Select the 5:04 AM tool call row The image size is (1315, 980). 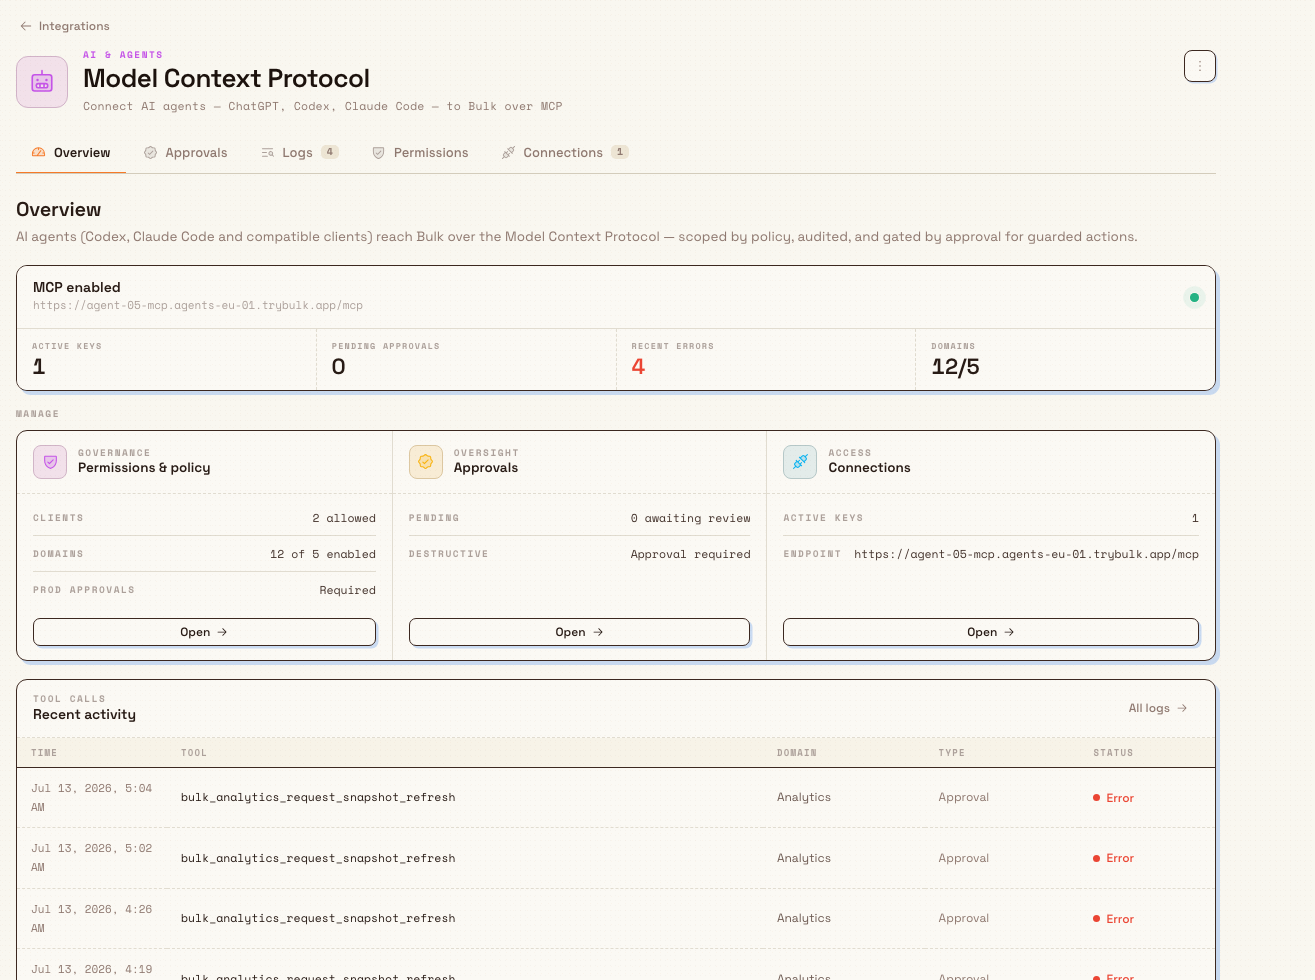(x=616, y=798)
